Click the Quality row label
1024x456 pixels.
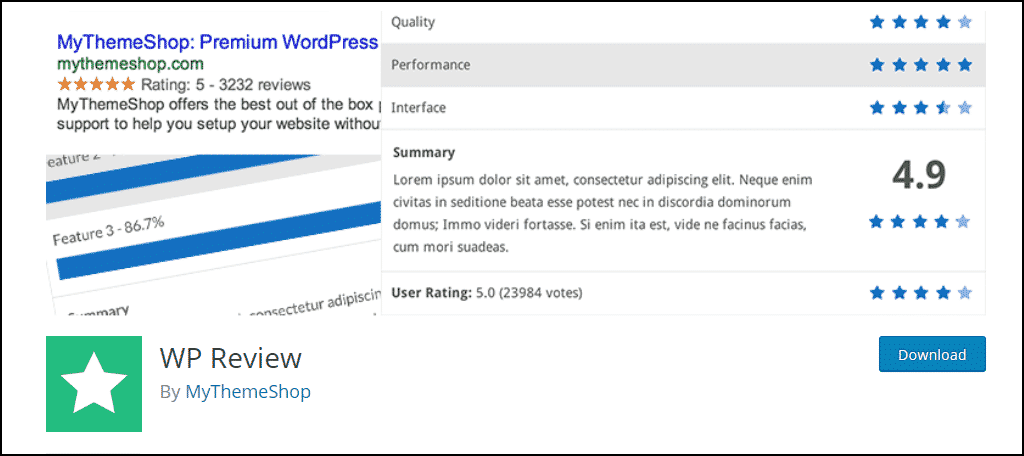(x=413, y=22)
